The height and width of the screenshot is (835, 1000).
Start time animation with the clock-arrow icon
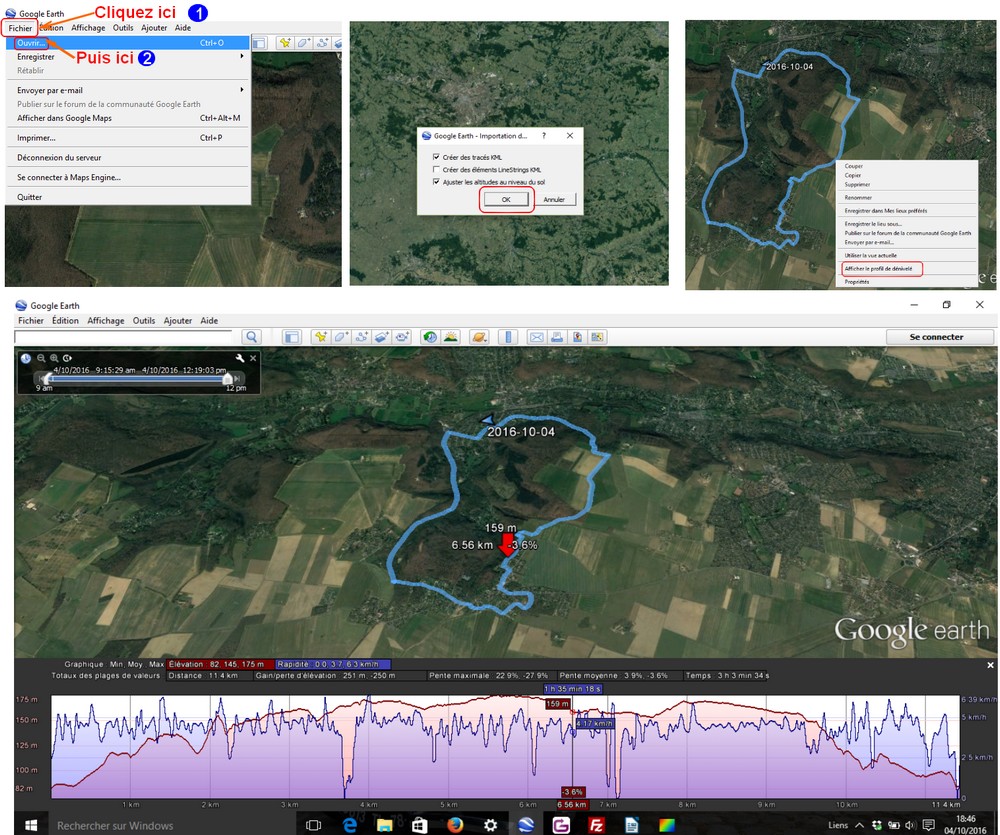click(x=67, y=358)
